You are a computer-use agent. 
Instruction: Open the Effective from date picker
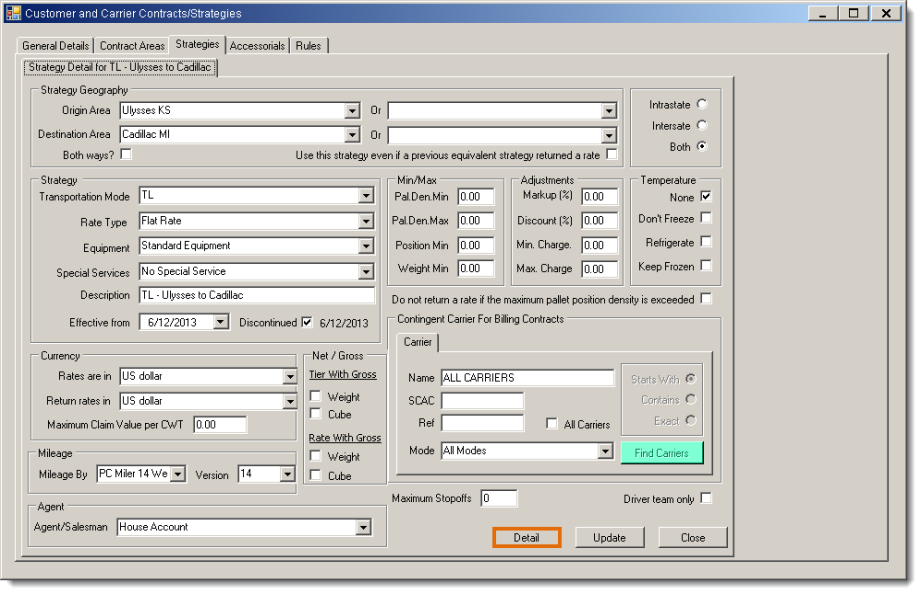tap(220, 322)
